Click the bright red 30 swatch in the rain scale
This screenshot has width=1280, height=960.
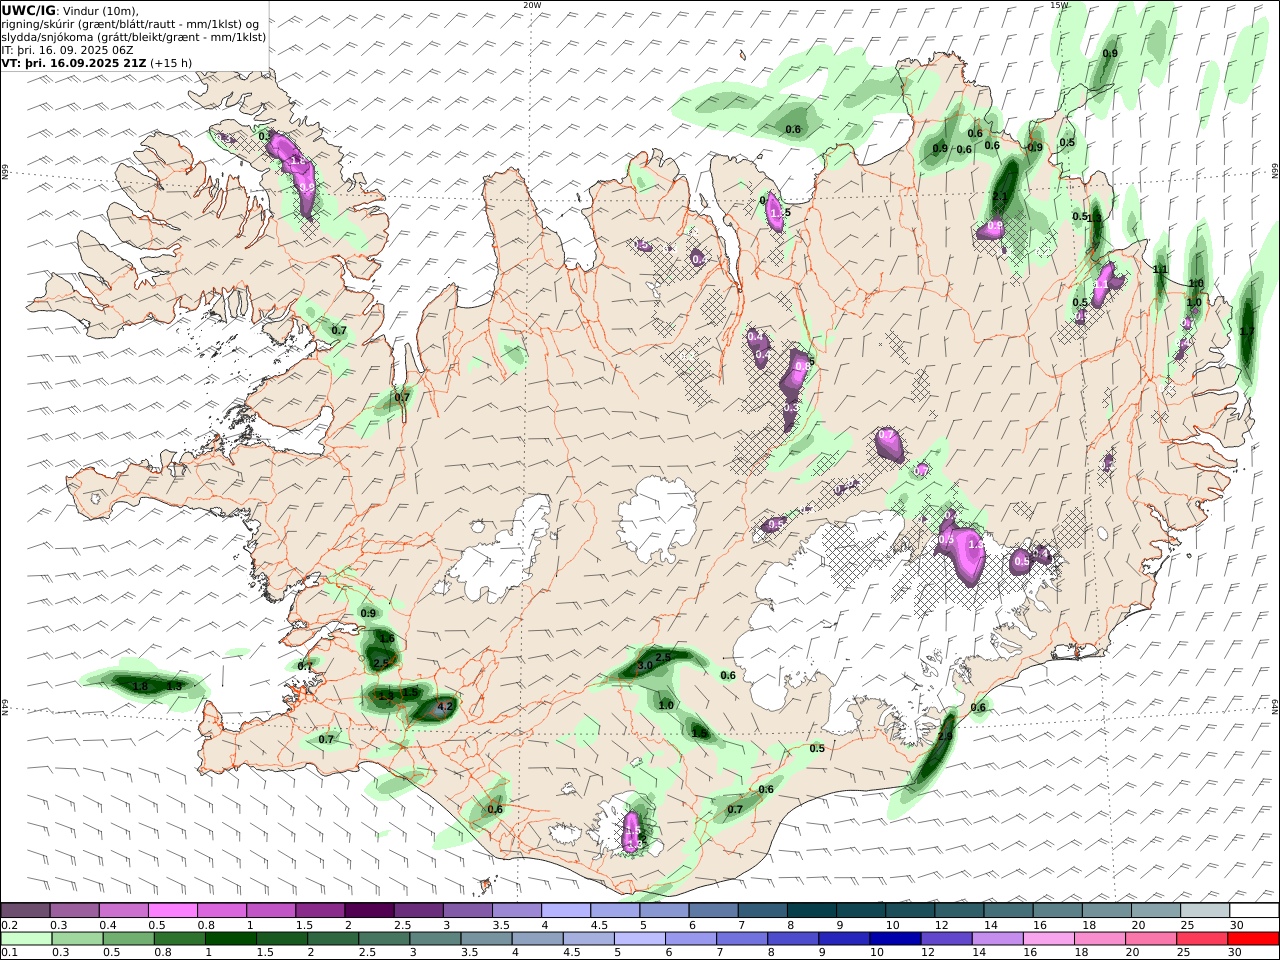[x=1254, y=939]
